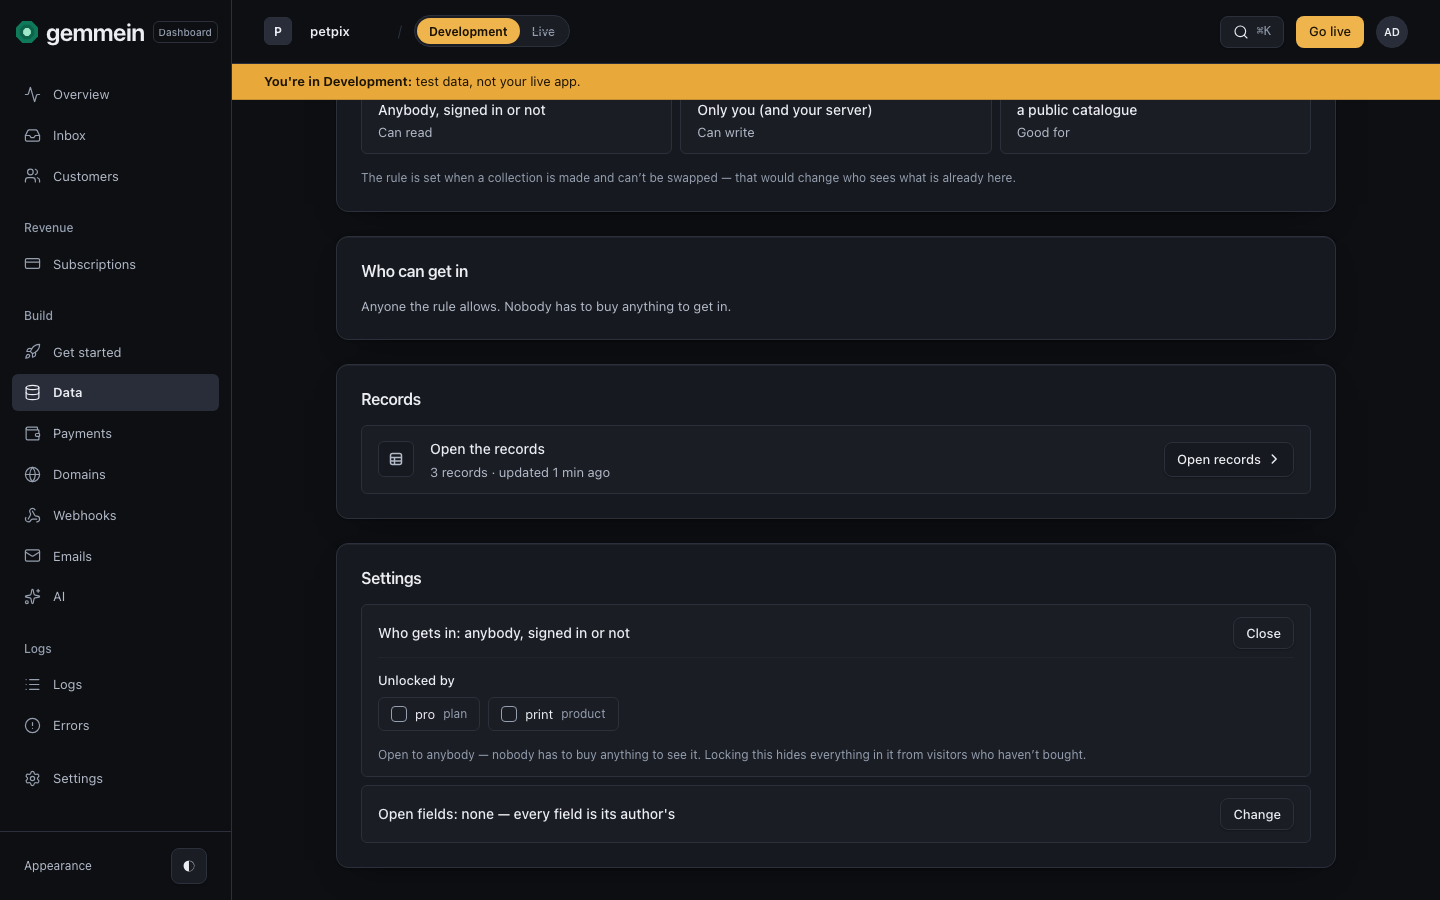Click the Dashboard badge

click(x=185, y=32)
